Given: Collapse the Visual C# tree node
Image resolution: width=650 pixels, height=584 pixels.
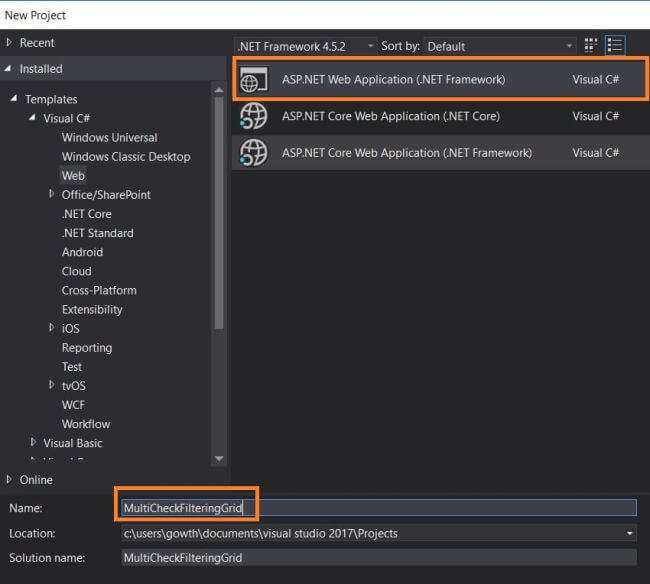Looking at the screenshot, I should point(32,117).
